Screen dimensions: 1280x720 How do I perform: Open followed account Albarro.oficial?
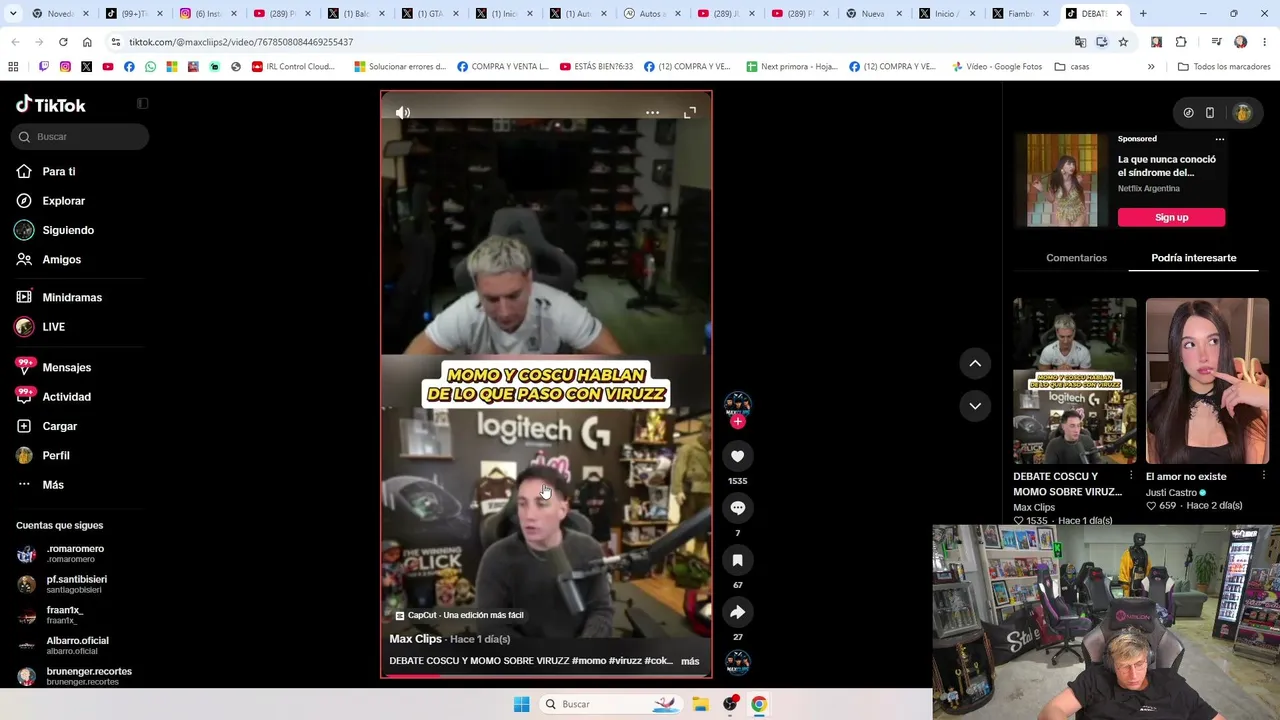[x=80, y=646]
